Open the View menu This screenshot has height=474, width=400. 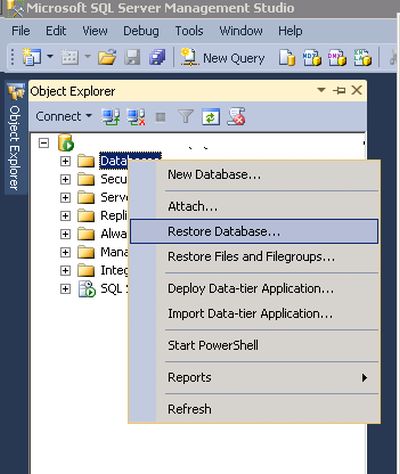pos(95,31)
